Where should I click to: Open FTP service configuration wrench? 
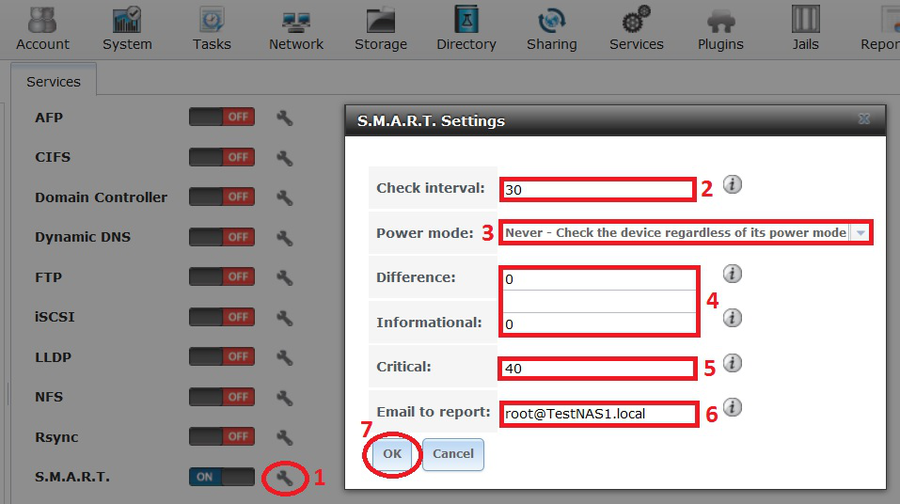285,278
